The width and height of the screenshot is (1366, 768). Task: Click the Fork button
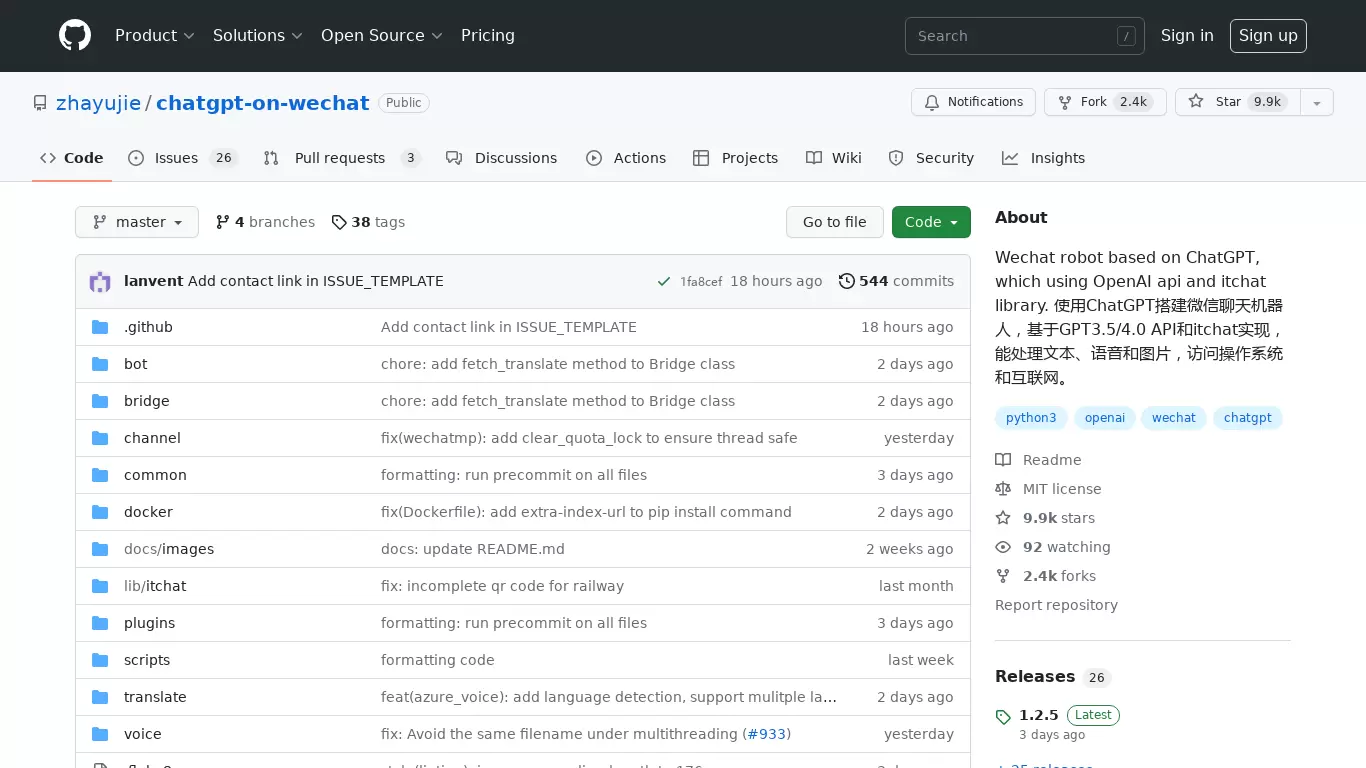[x=1105, y=102]
